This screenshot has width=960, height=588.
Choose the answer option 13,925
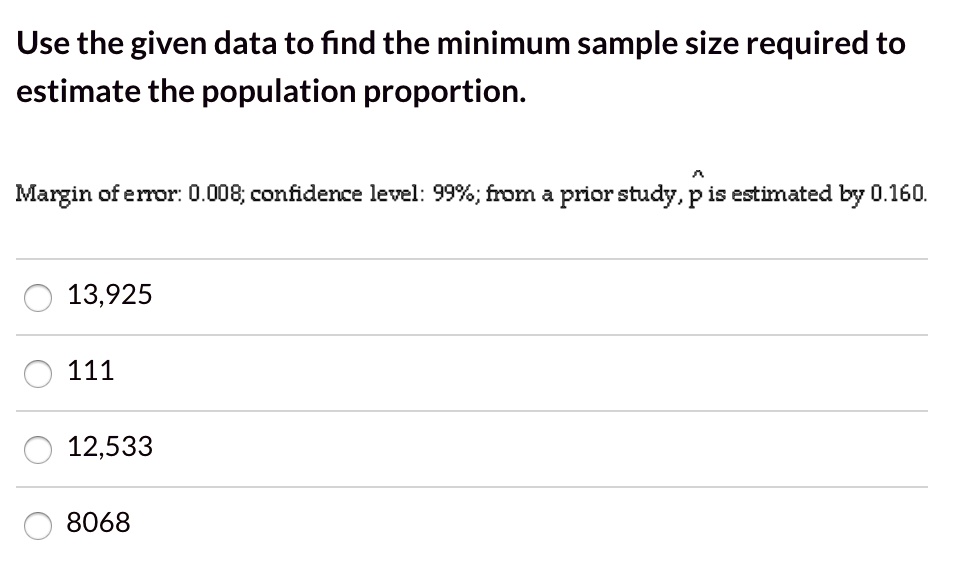[108, 295]
